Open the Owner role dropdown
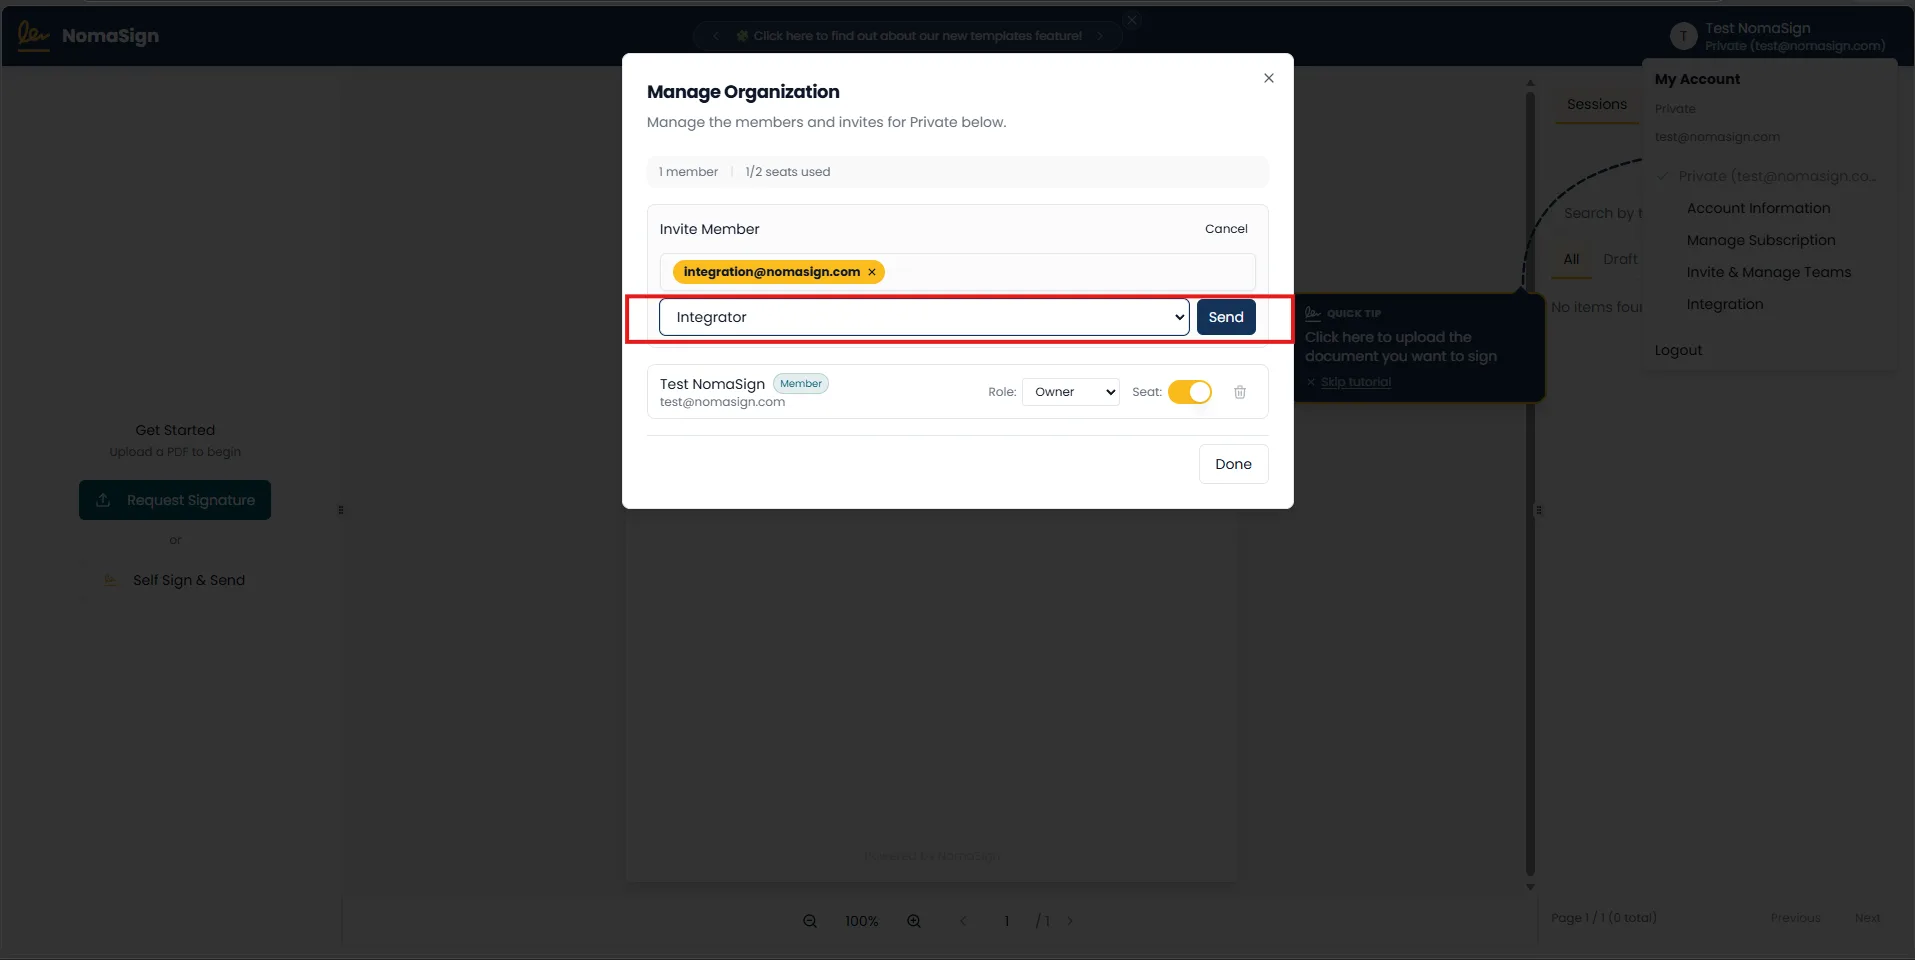1915x960 pixels. (1071, 392)
